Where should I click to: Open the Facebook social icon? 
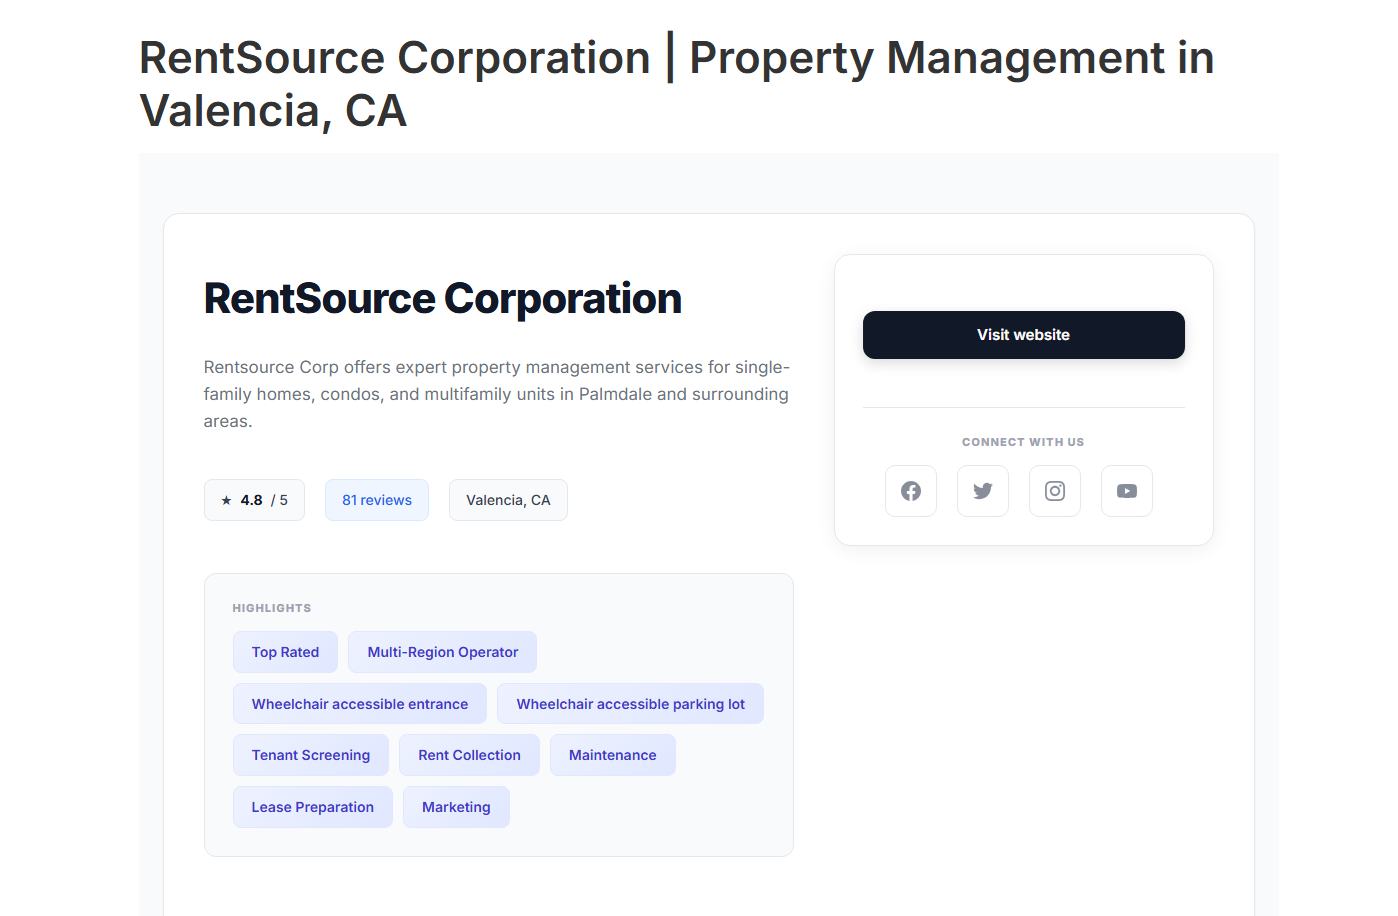tap(910, 491)
